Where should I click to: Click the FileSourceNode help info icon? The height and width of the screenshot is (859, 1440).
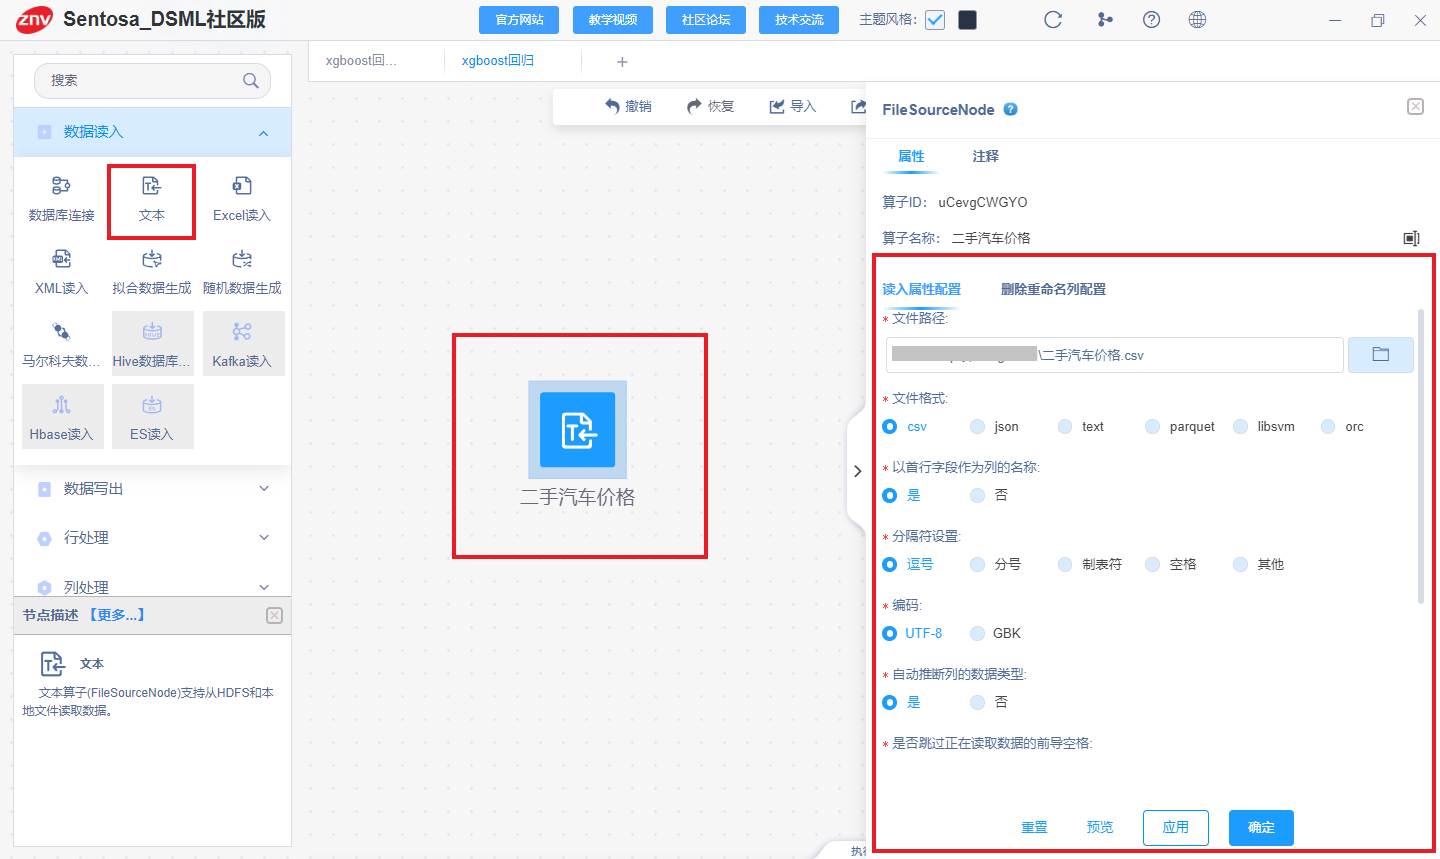tap(1010, 110)
